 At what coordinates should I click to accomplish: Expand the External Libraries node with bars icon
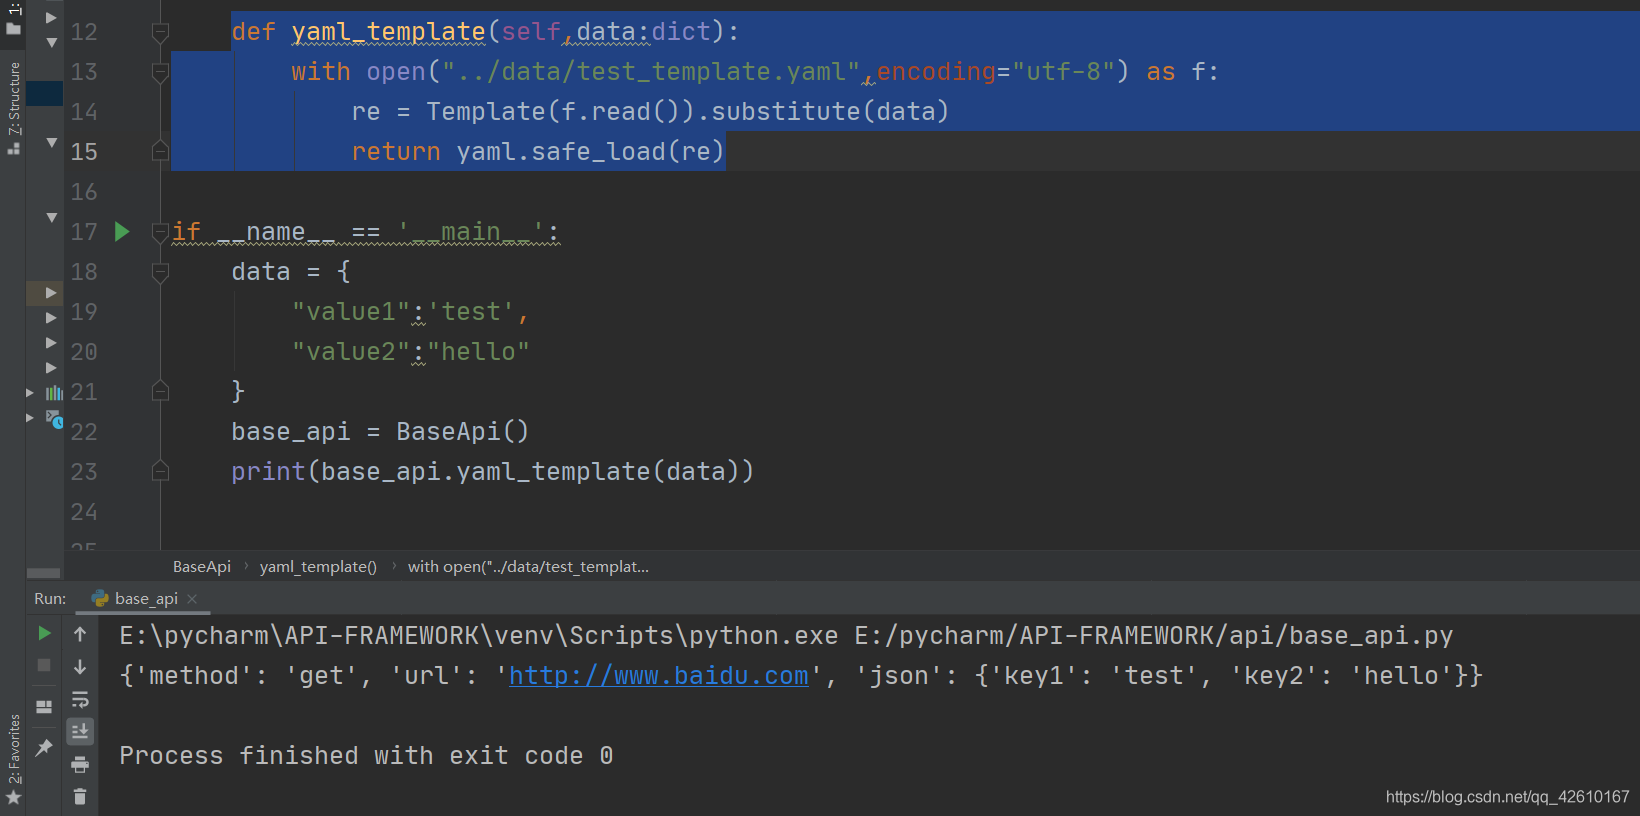[30, 393]
